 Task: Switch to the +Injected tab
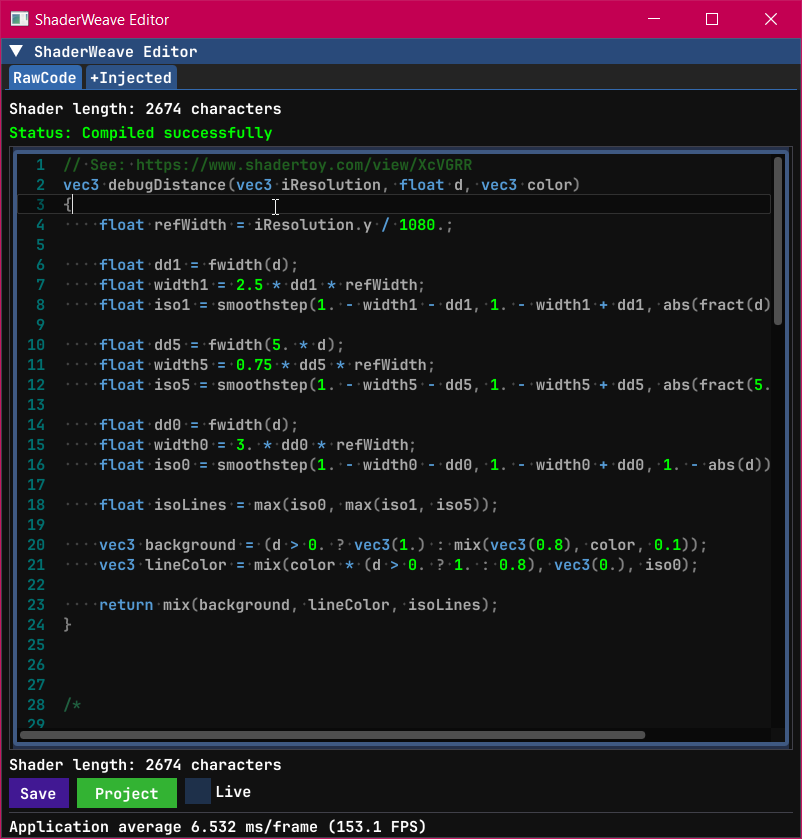click(130, 76)
